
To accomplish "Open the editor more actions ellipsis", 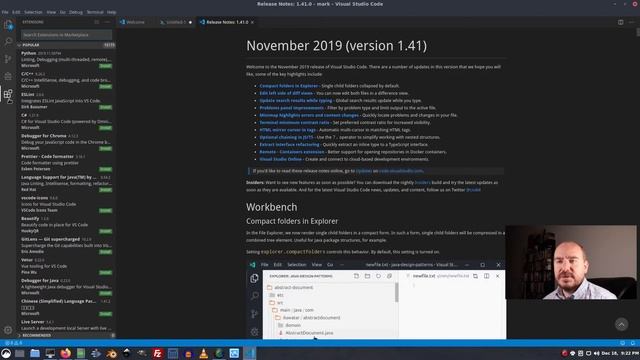I will pos(631,22).
